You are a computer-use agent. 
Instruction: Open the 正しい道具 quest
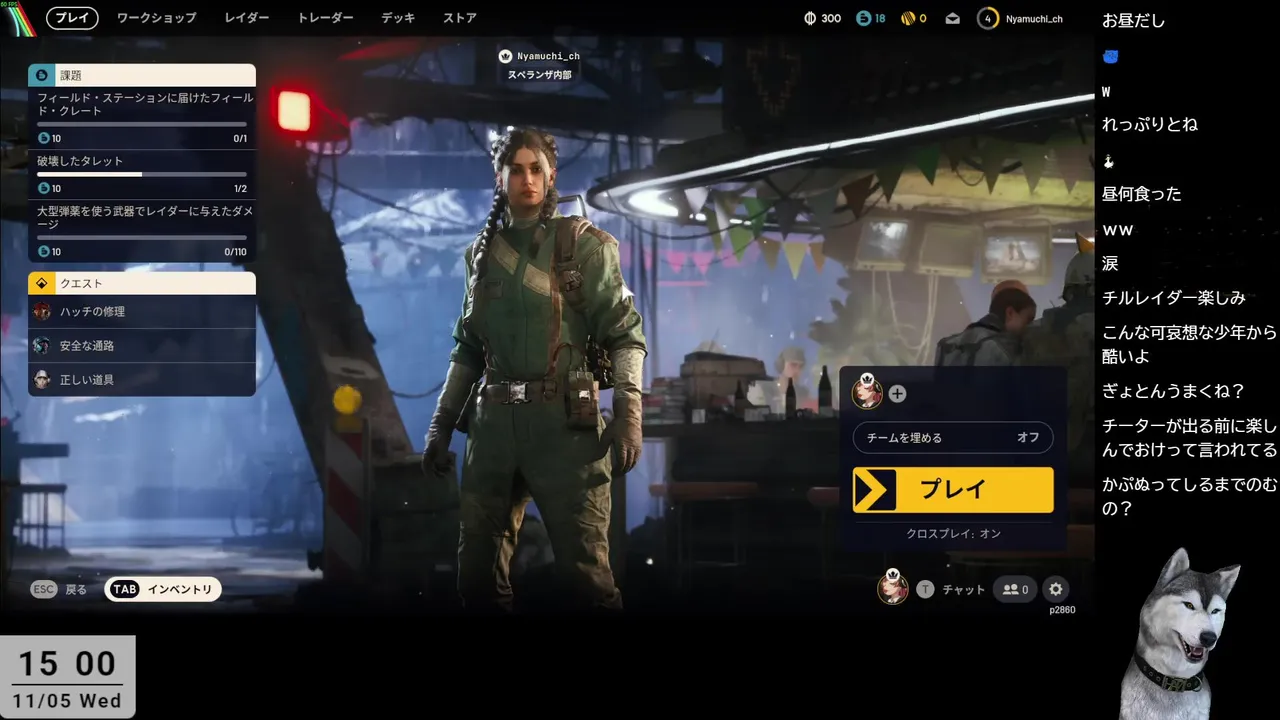[x=142, y=380]
